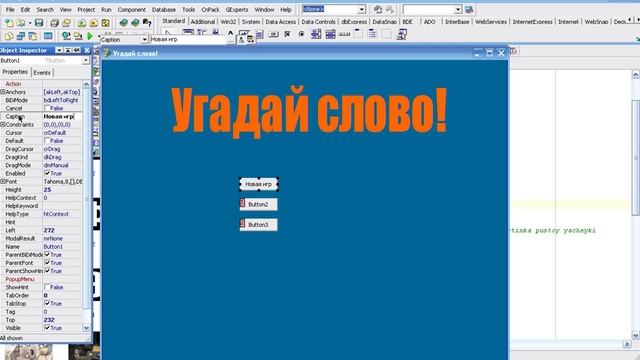Screen dimensions: 640x360
Task: Toggle the Enabled property checkbox
Action: point(47,173)
